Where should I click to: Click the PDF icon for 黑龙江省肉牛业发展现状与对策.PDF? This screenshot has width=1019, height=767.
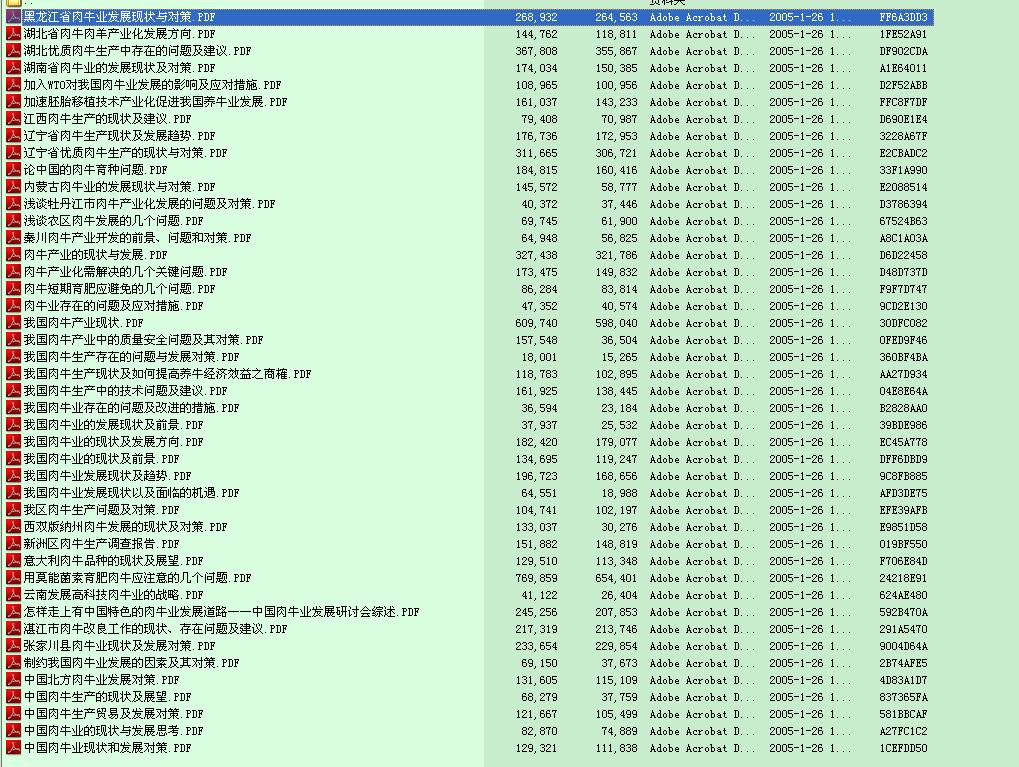click(13, 18)
